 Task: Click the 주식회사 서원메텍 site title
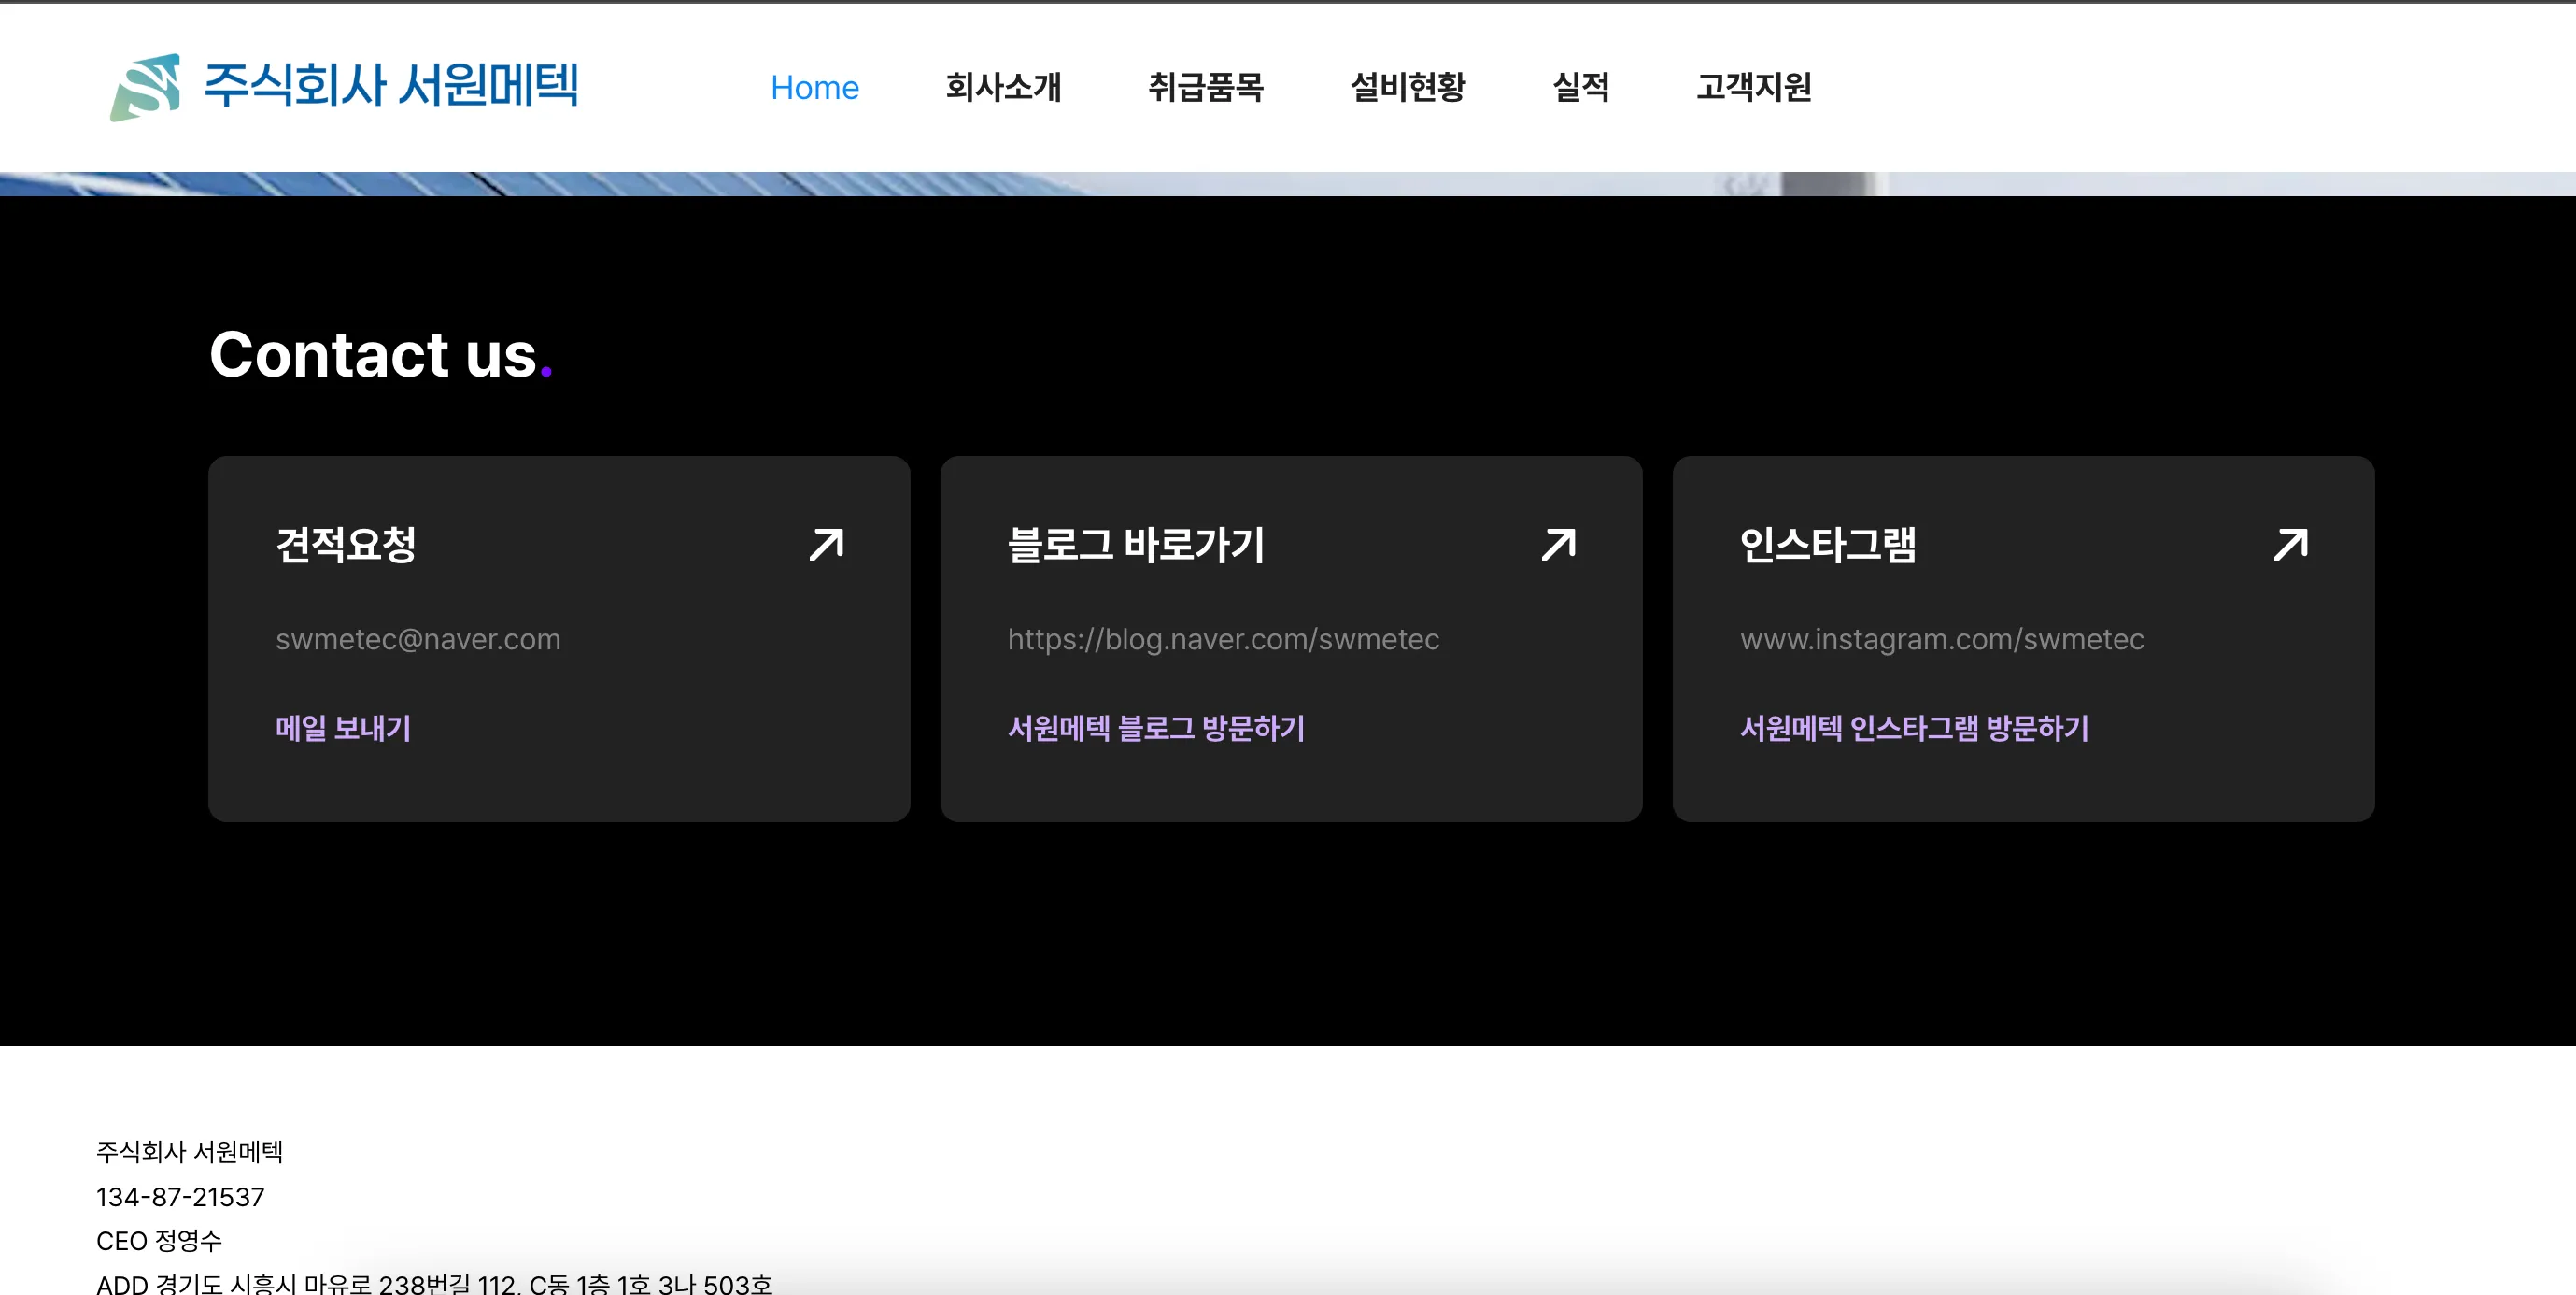391,85
